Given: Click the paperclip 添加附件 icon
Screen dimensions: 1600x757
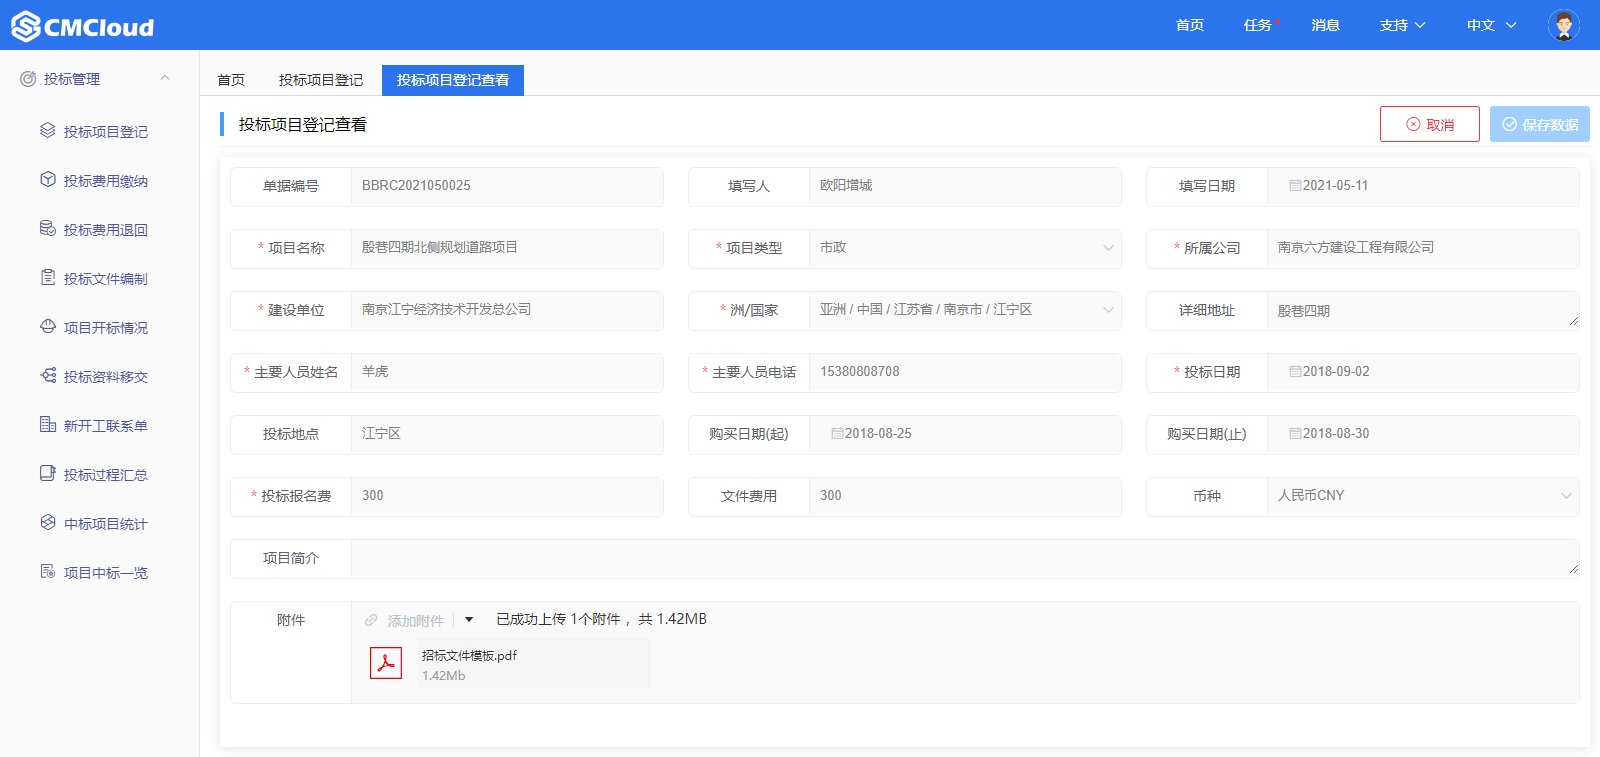Looking at the screenshot, I should [x=371, y=620].
